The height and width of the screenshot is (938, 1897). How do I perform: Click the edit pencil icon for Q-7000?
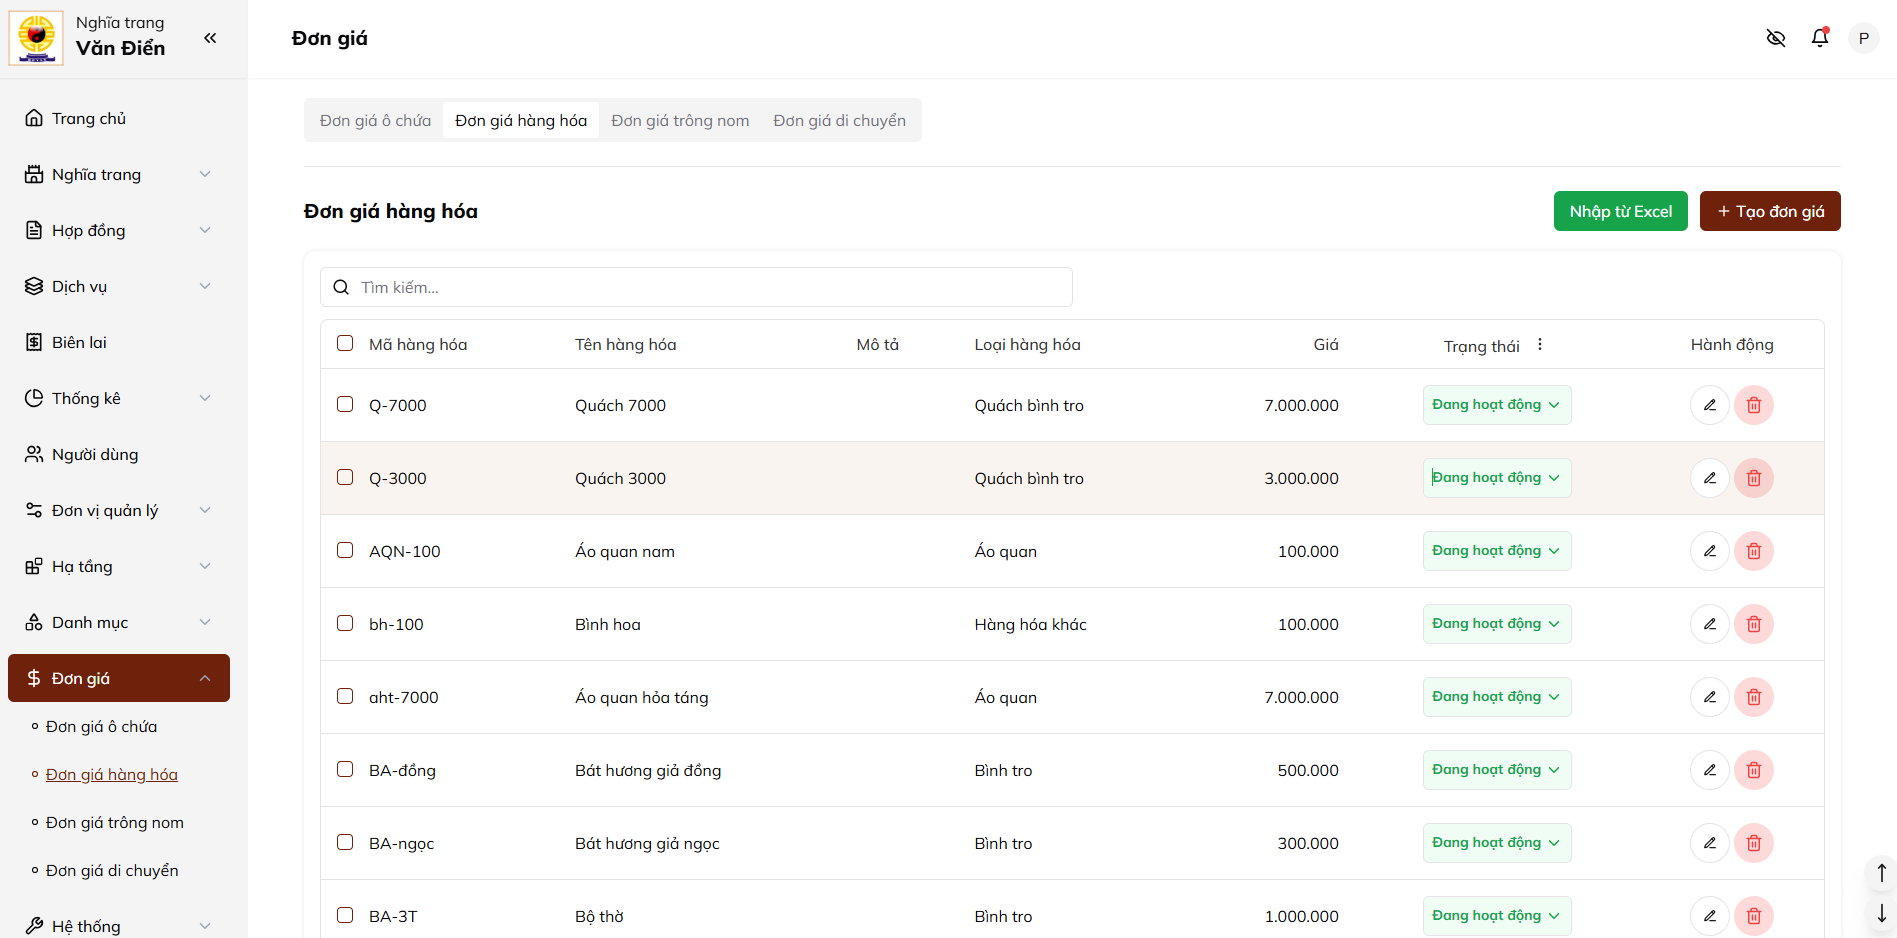pos(1709,405)
